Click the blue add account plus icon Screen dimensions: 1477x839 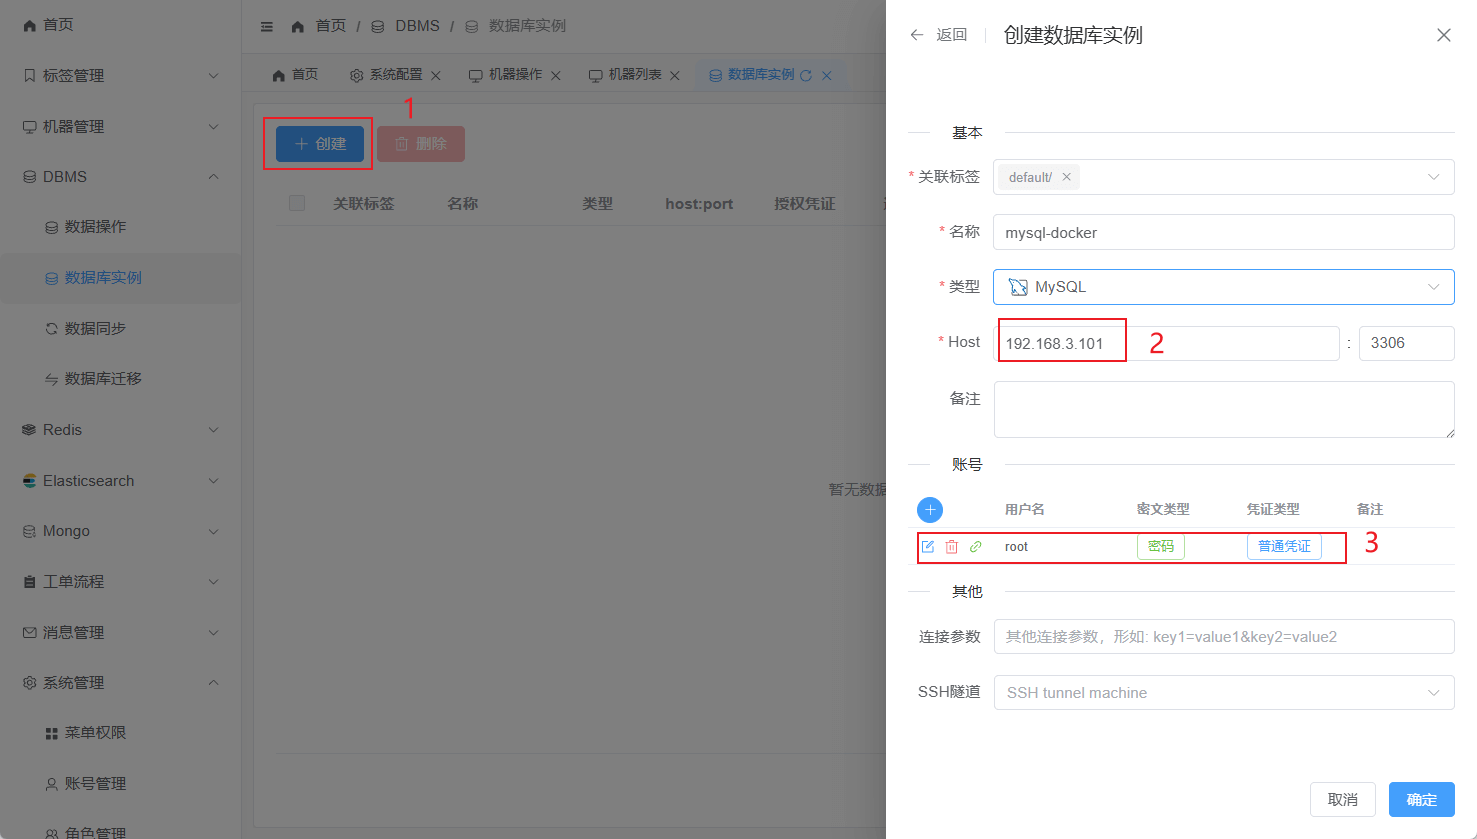930,510
